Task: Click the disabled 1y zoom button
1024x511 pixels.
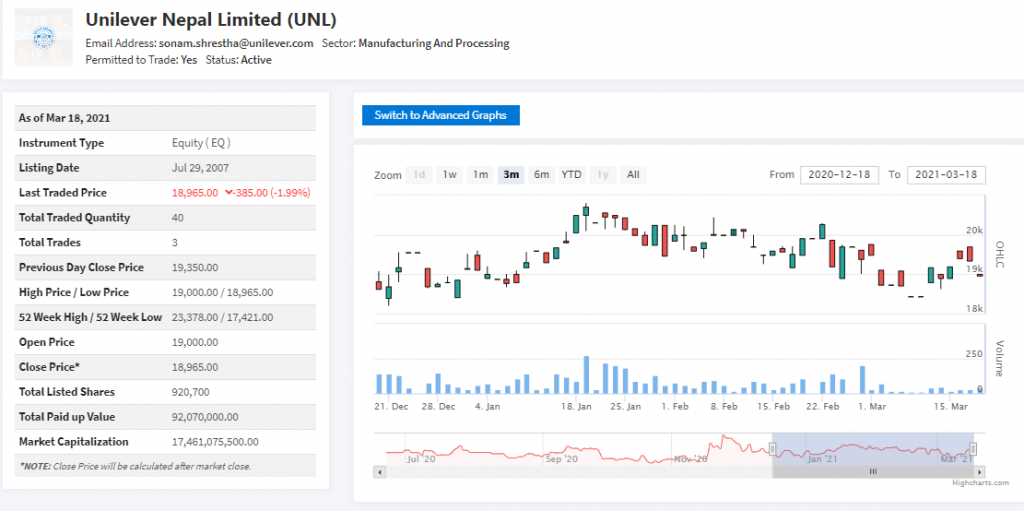Action: pos(603,174)
